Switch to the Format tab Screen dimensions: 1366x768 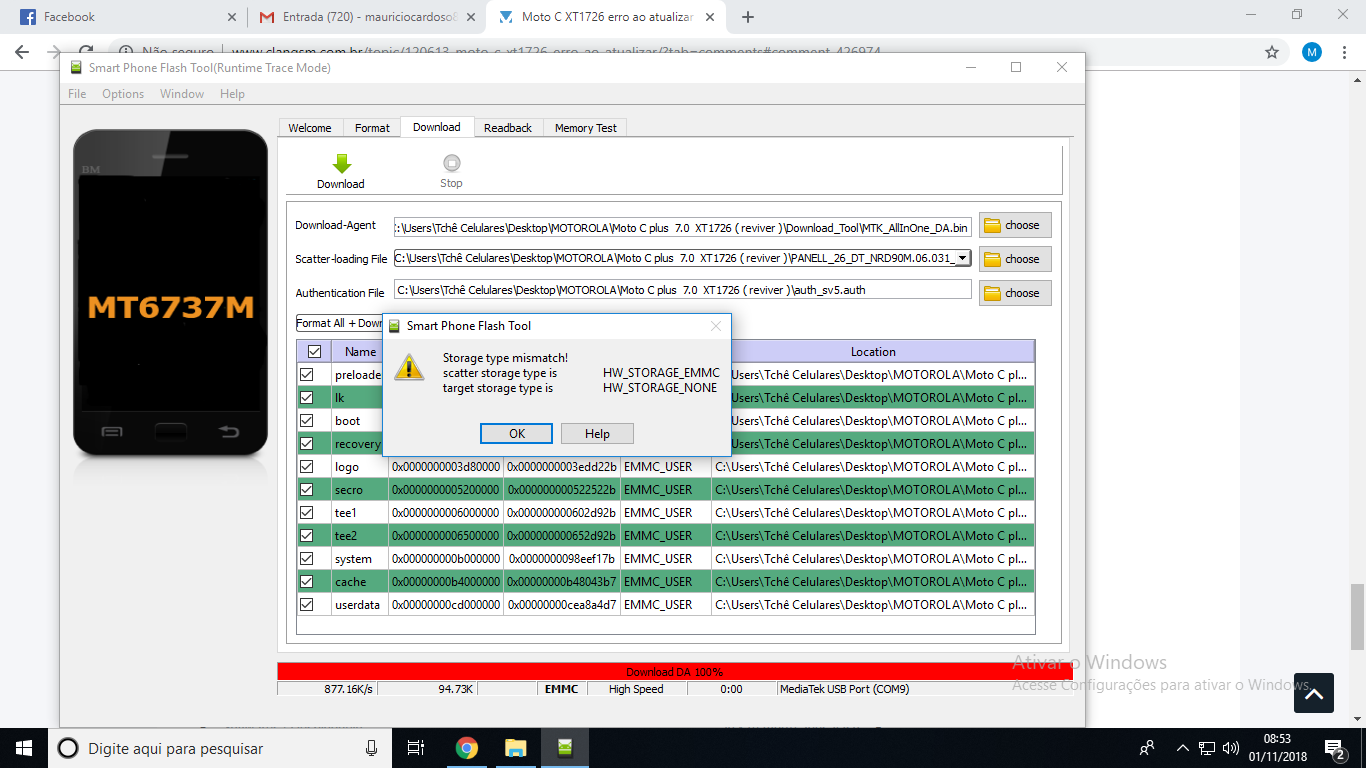point(372,128)
